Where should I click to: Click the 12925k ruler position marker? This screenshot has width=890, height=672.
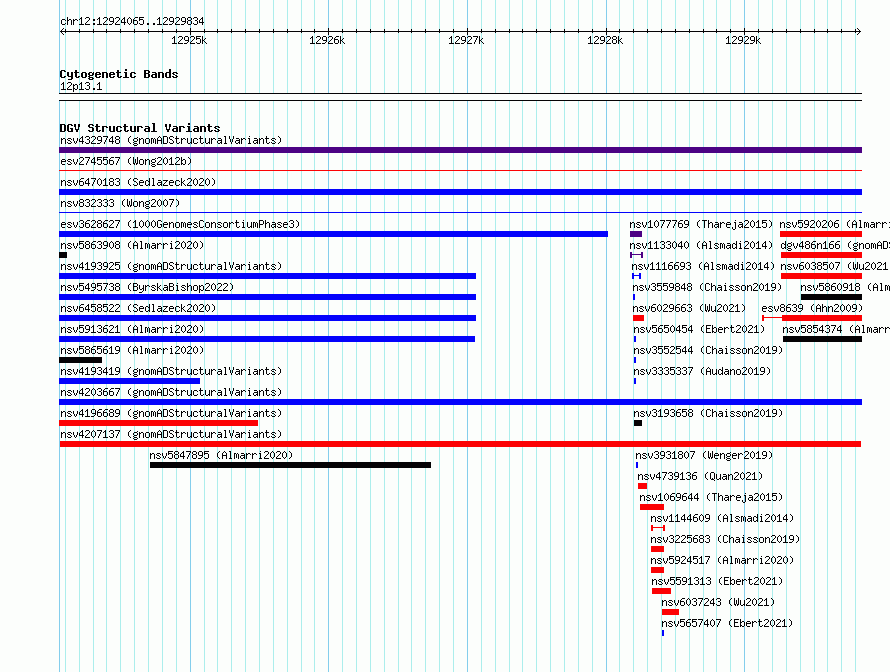189,40
